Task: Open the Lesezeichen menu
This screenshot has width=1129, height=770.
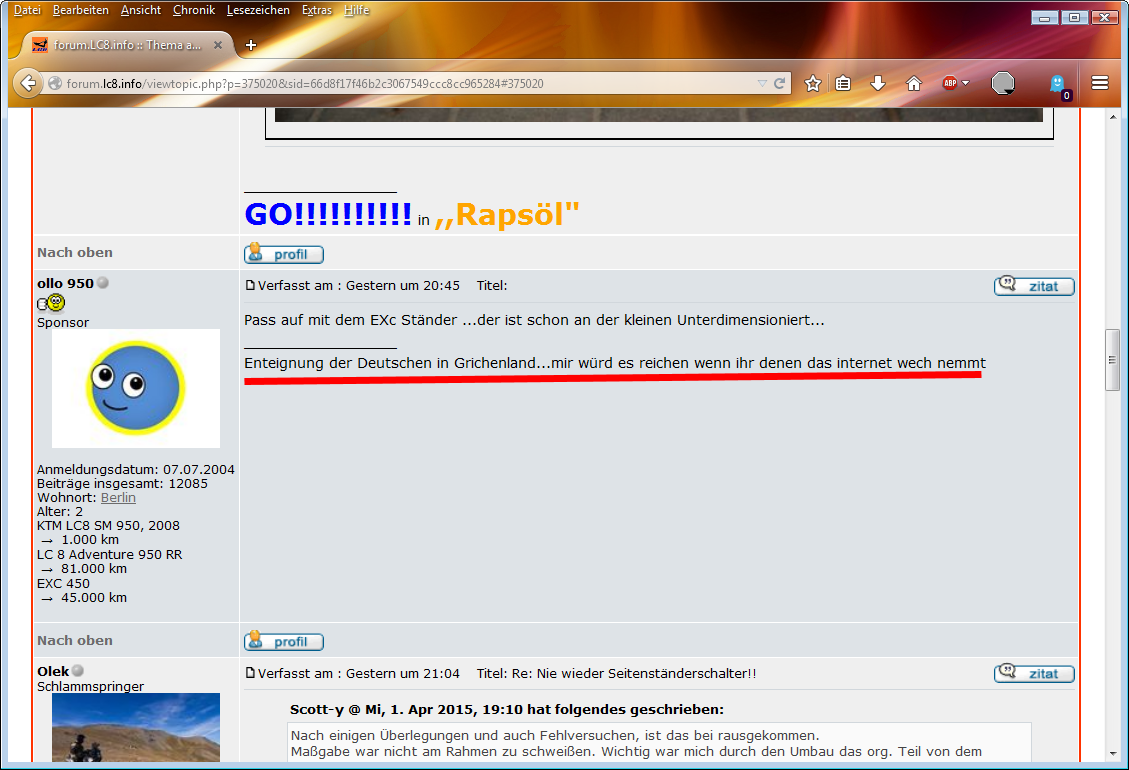Action: pos(258,10)
